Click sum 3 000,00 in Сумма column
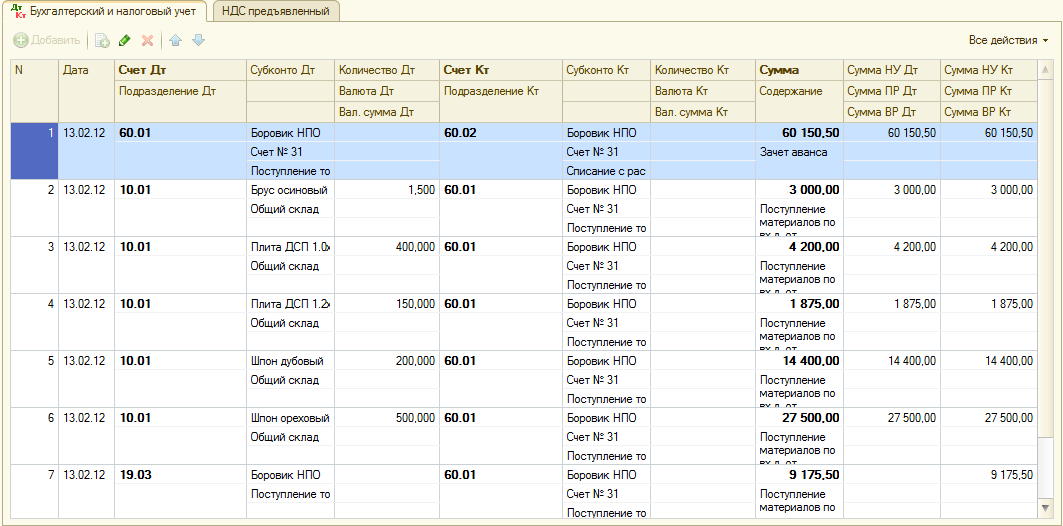Image resolution: width=1063 pixels, height=526 pixels. [x=799, y=190]
